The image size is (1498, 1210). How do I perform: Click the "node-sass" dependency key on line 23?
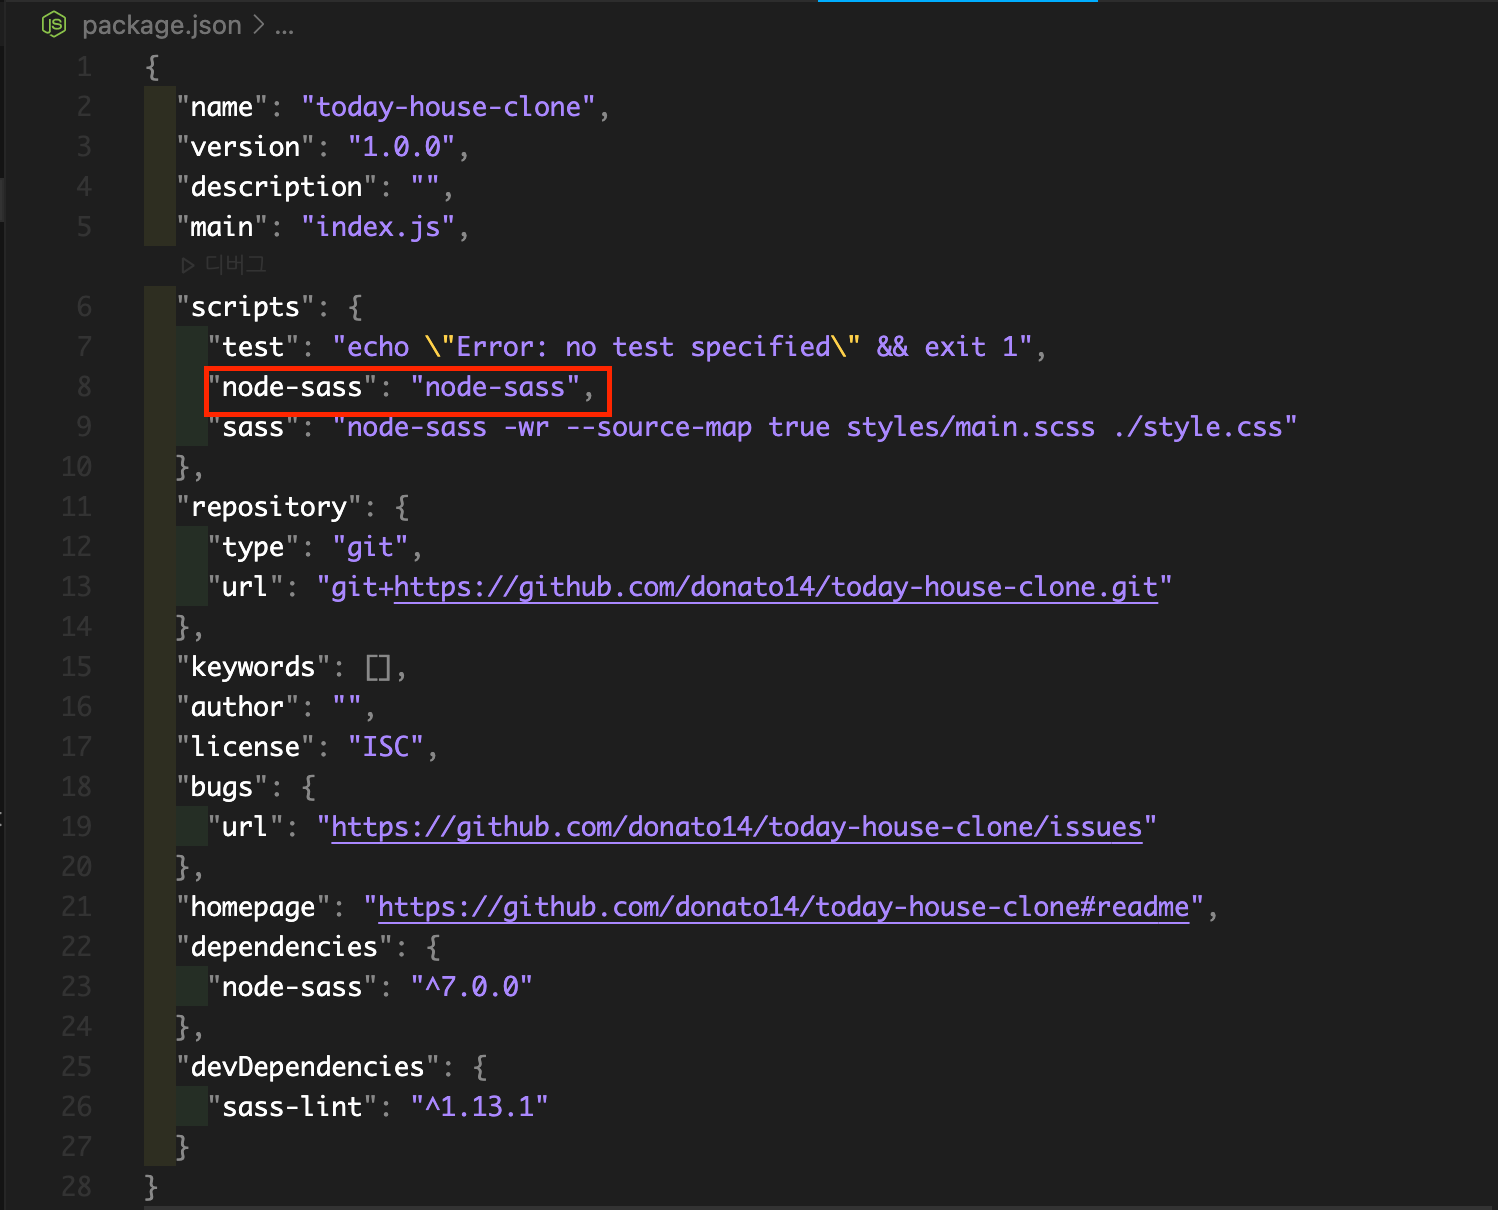point(292,987)
